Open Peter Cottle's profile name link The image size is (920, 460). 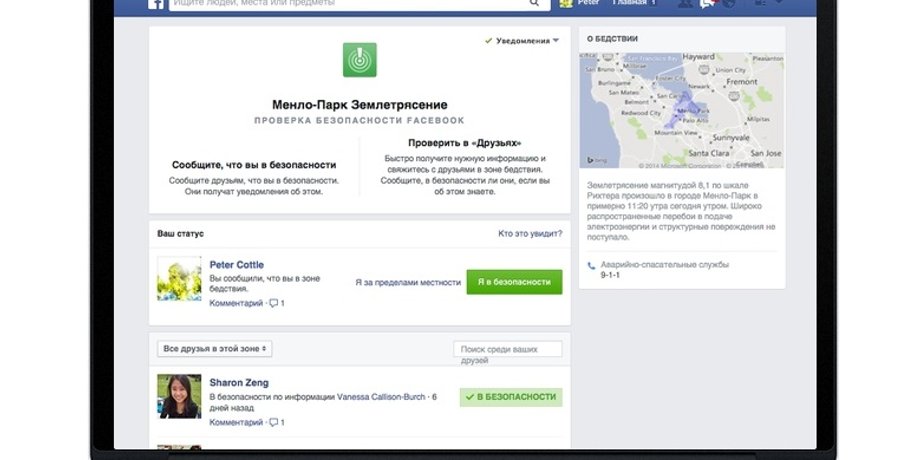coord(236,265)
